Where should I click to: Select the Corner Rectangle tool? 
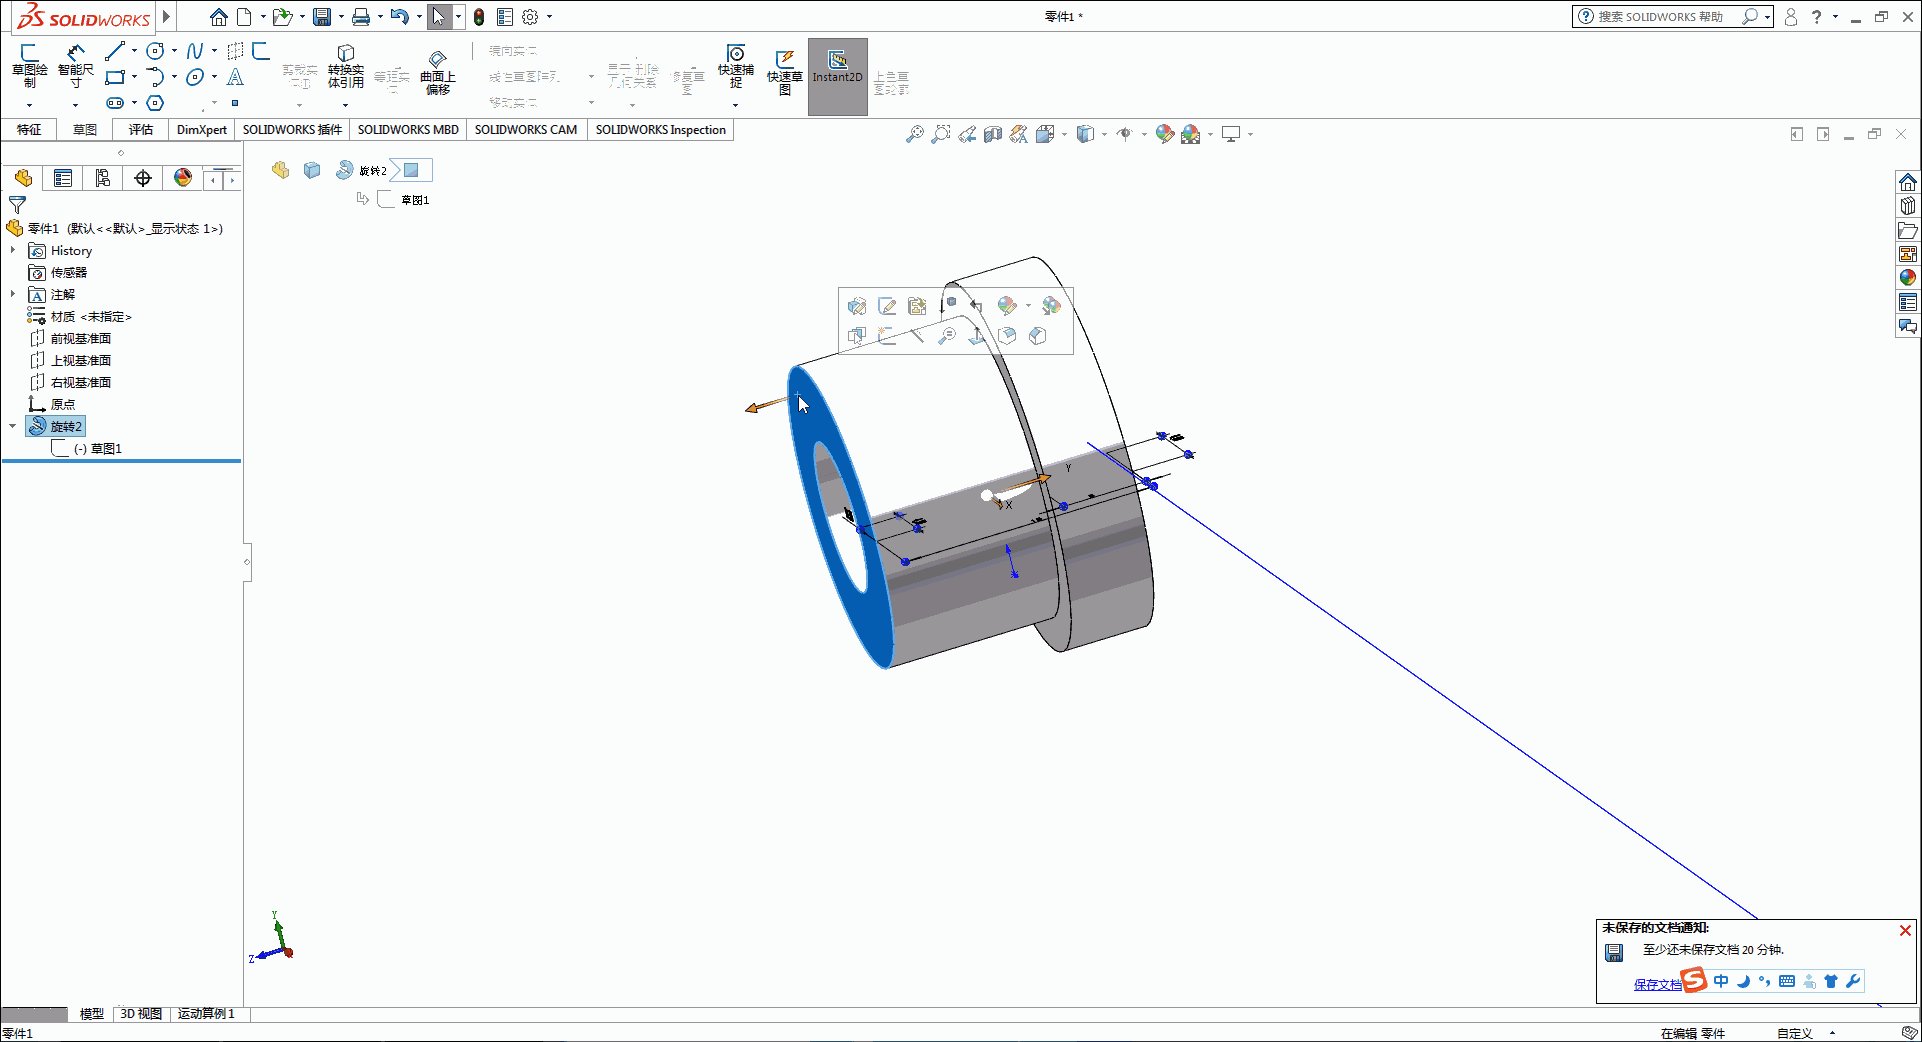click(x=115, y=77)
